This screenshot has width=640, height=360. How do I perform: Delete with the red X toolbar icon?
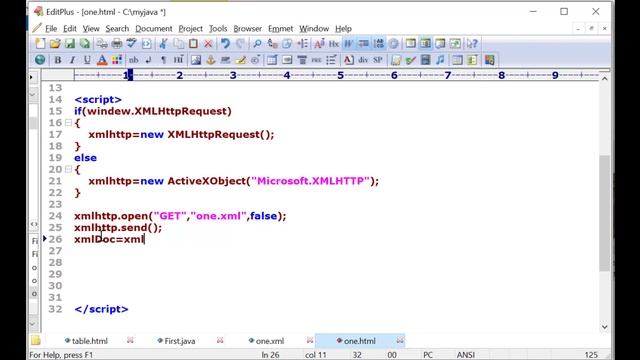[x=208, y=43]
